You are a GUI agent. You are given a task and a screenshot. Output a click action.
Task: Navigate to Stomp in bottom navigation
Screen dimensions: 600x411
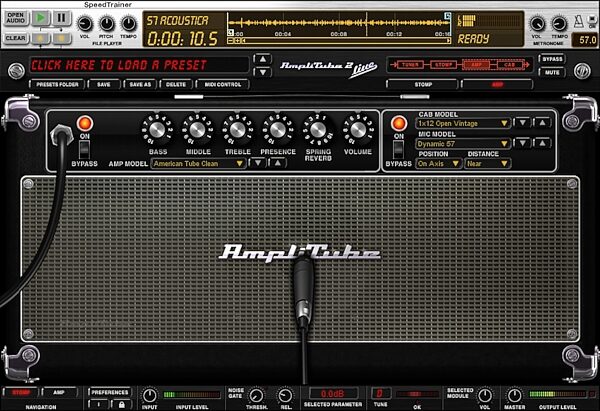[x=21, y=393]
